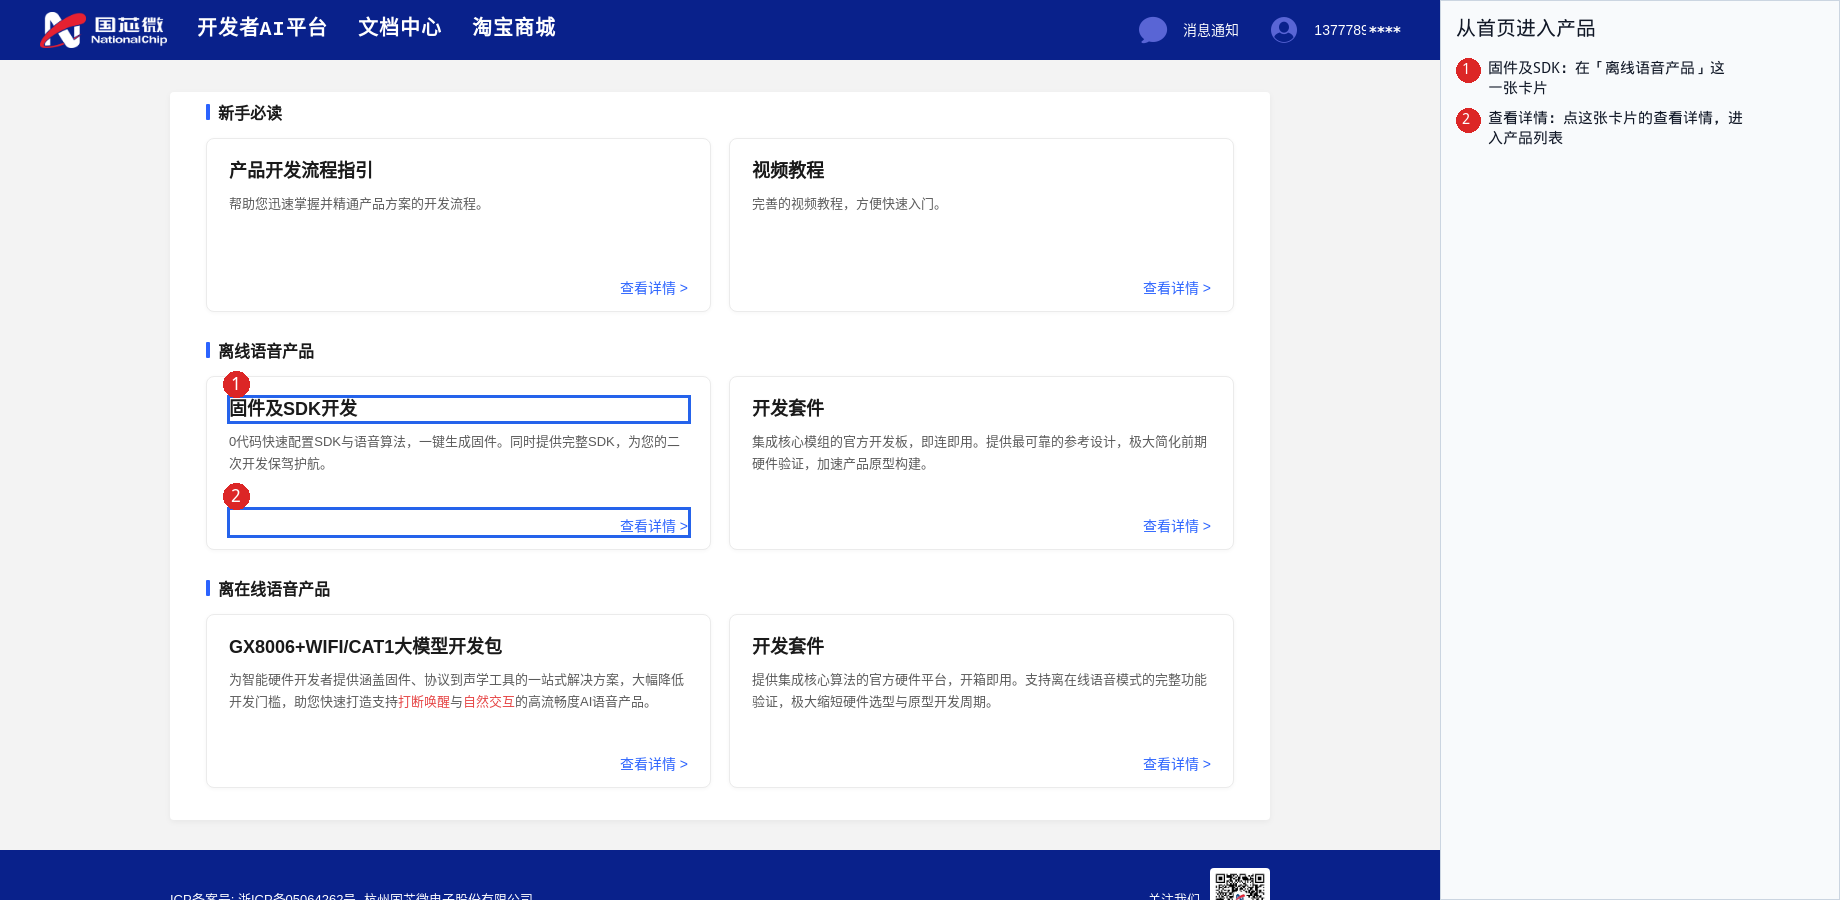Image resolution: width=1840 pixels, height=900 pixels.
Task: Click the ICP备案号 footer text
Action: coord(351,895)
